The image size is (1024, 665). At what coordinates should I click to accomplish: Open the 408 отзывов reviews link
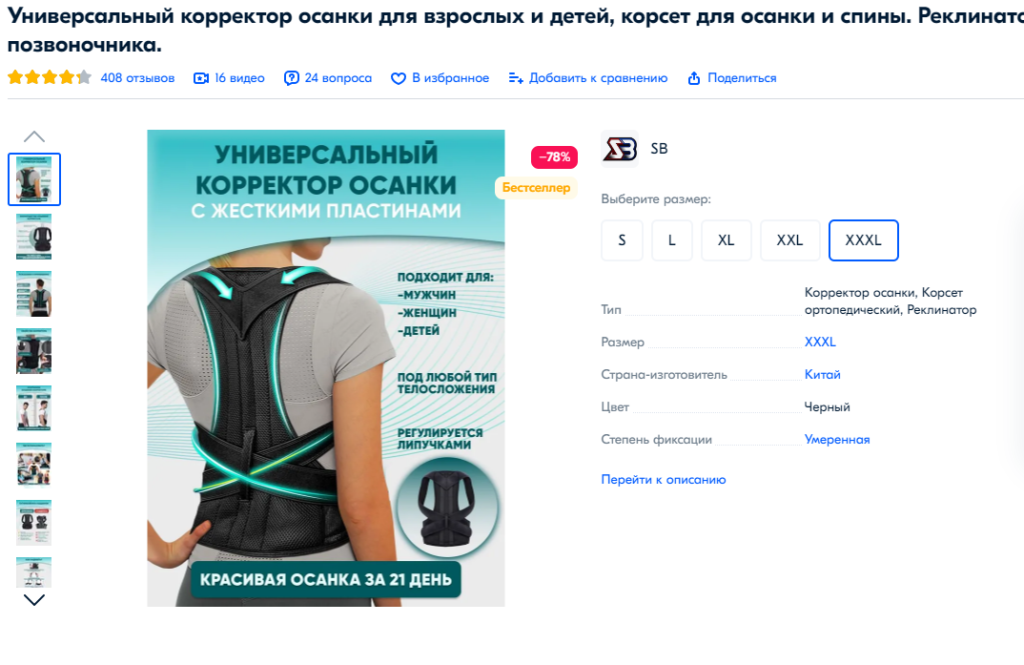tap(137, 78)
